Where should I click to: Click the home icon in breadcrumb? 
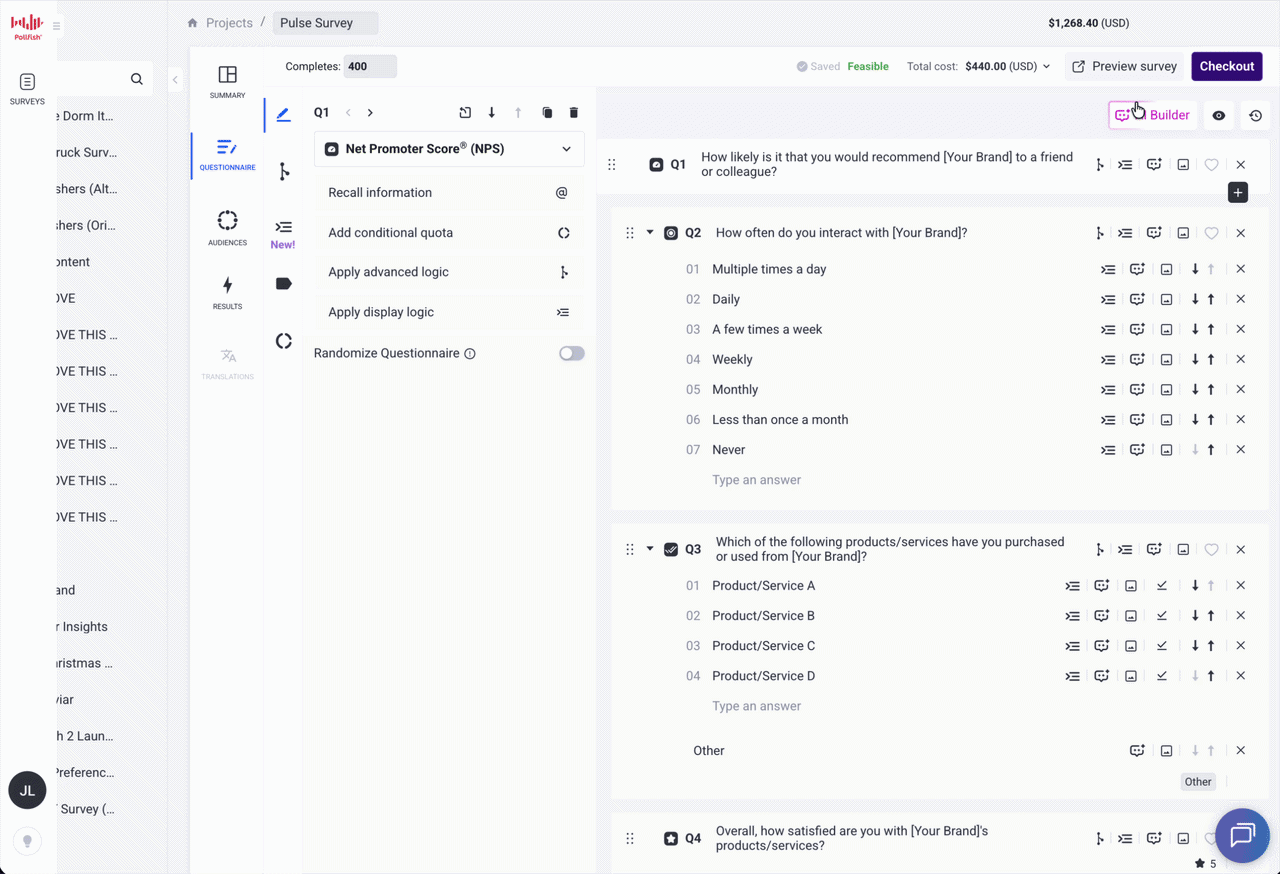pyautogui.click(x=192, y=23)
